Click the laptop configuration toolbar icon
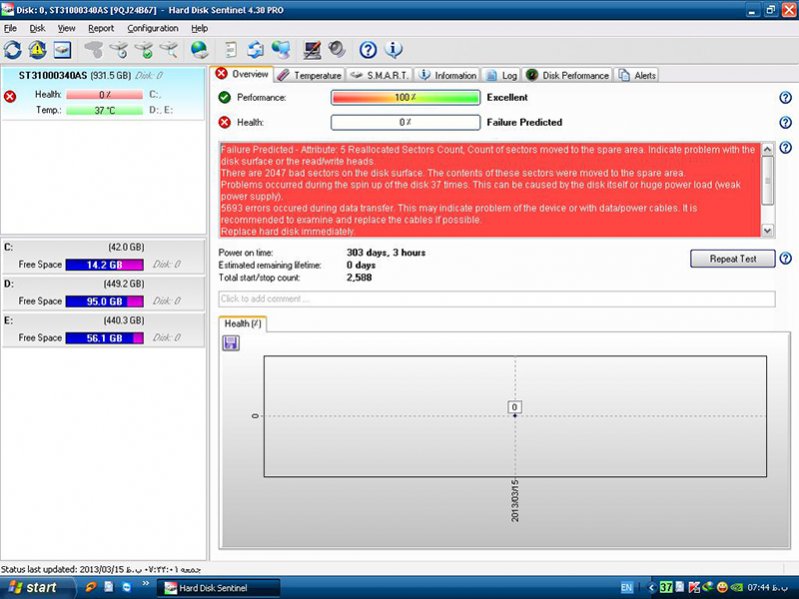The width and height of the screenshot is (799, 599). tap(311, 50)
